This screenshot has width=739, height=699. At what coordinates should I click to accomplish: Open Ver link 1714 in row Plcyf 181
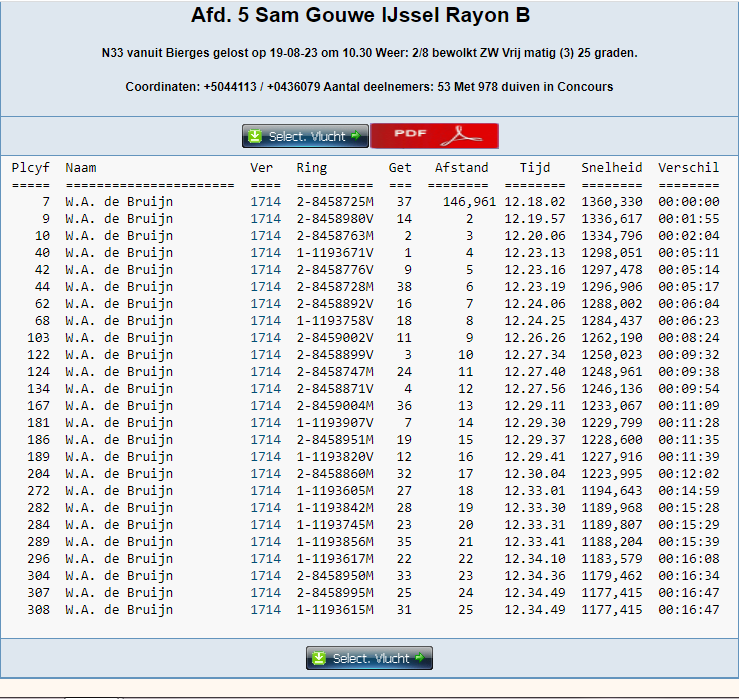265,422
